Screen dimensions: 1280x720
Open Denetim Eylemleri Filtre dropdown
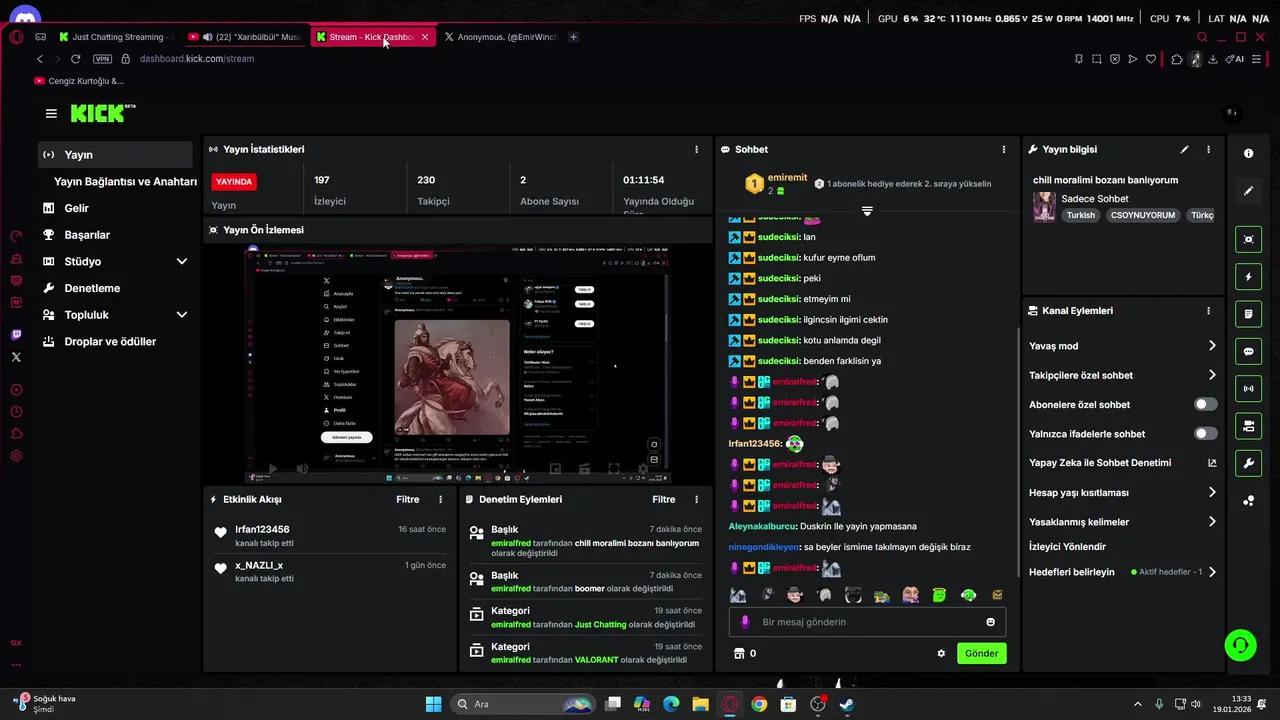pyautogui.click(x=663, y=499)
